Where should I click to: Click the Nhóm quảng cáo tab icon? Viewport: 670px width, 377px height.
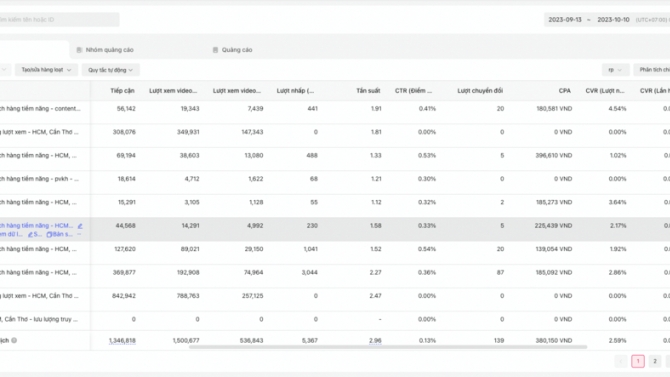point(79,50)
